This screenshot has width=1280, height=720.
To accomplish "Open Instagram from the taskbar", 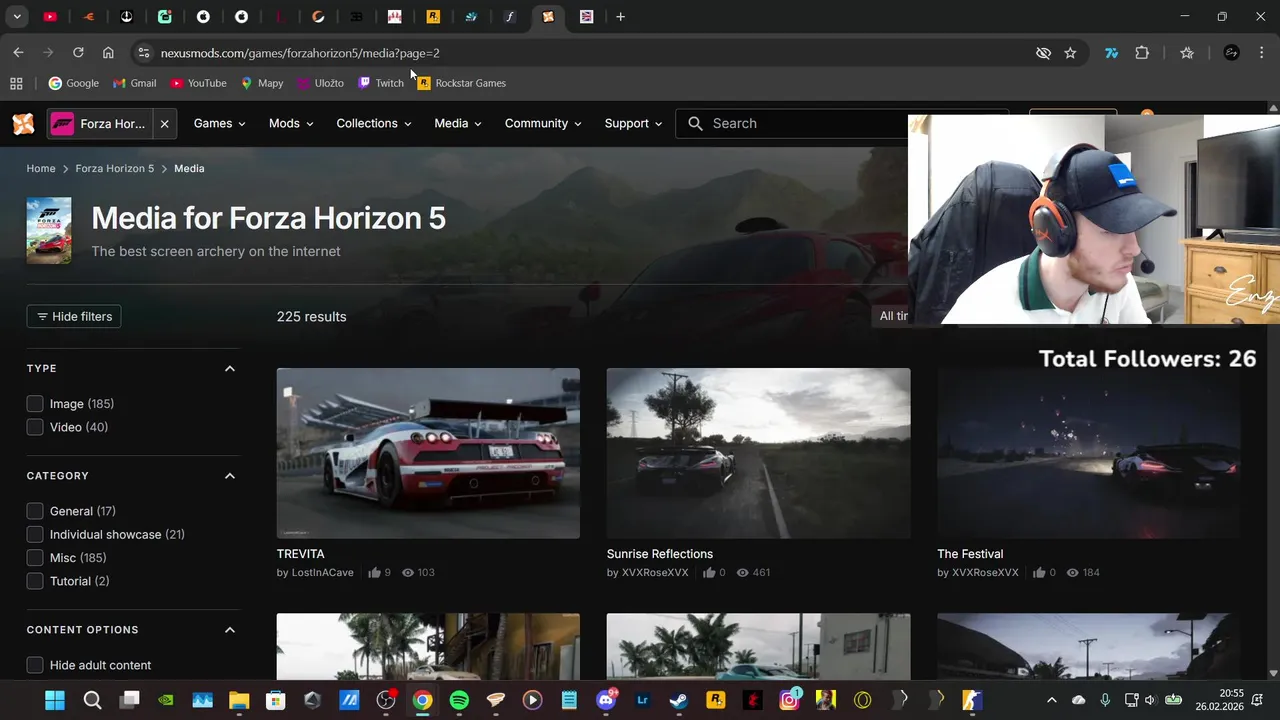I will click(789, 701).
